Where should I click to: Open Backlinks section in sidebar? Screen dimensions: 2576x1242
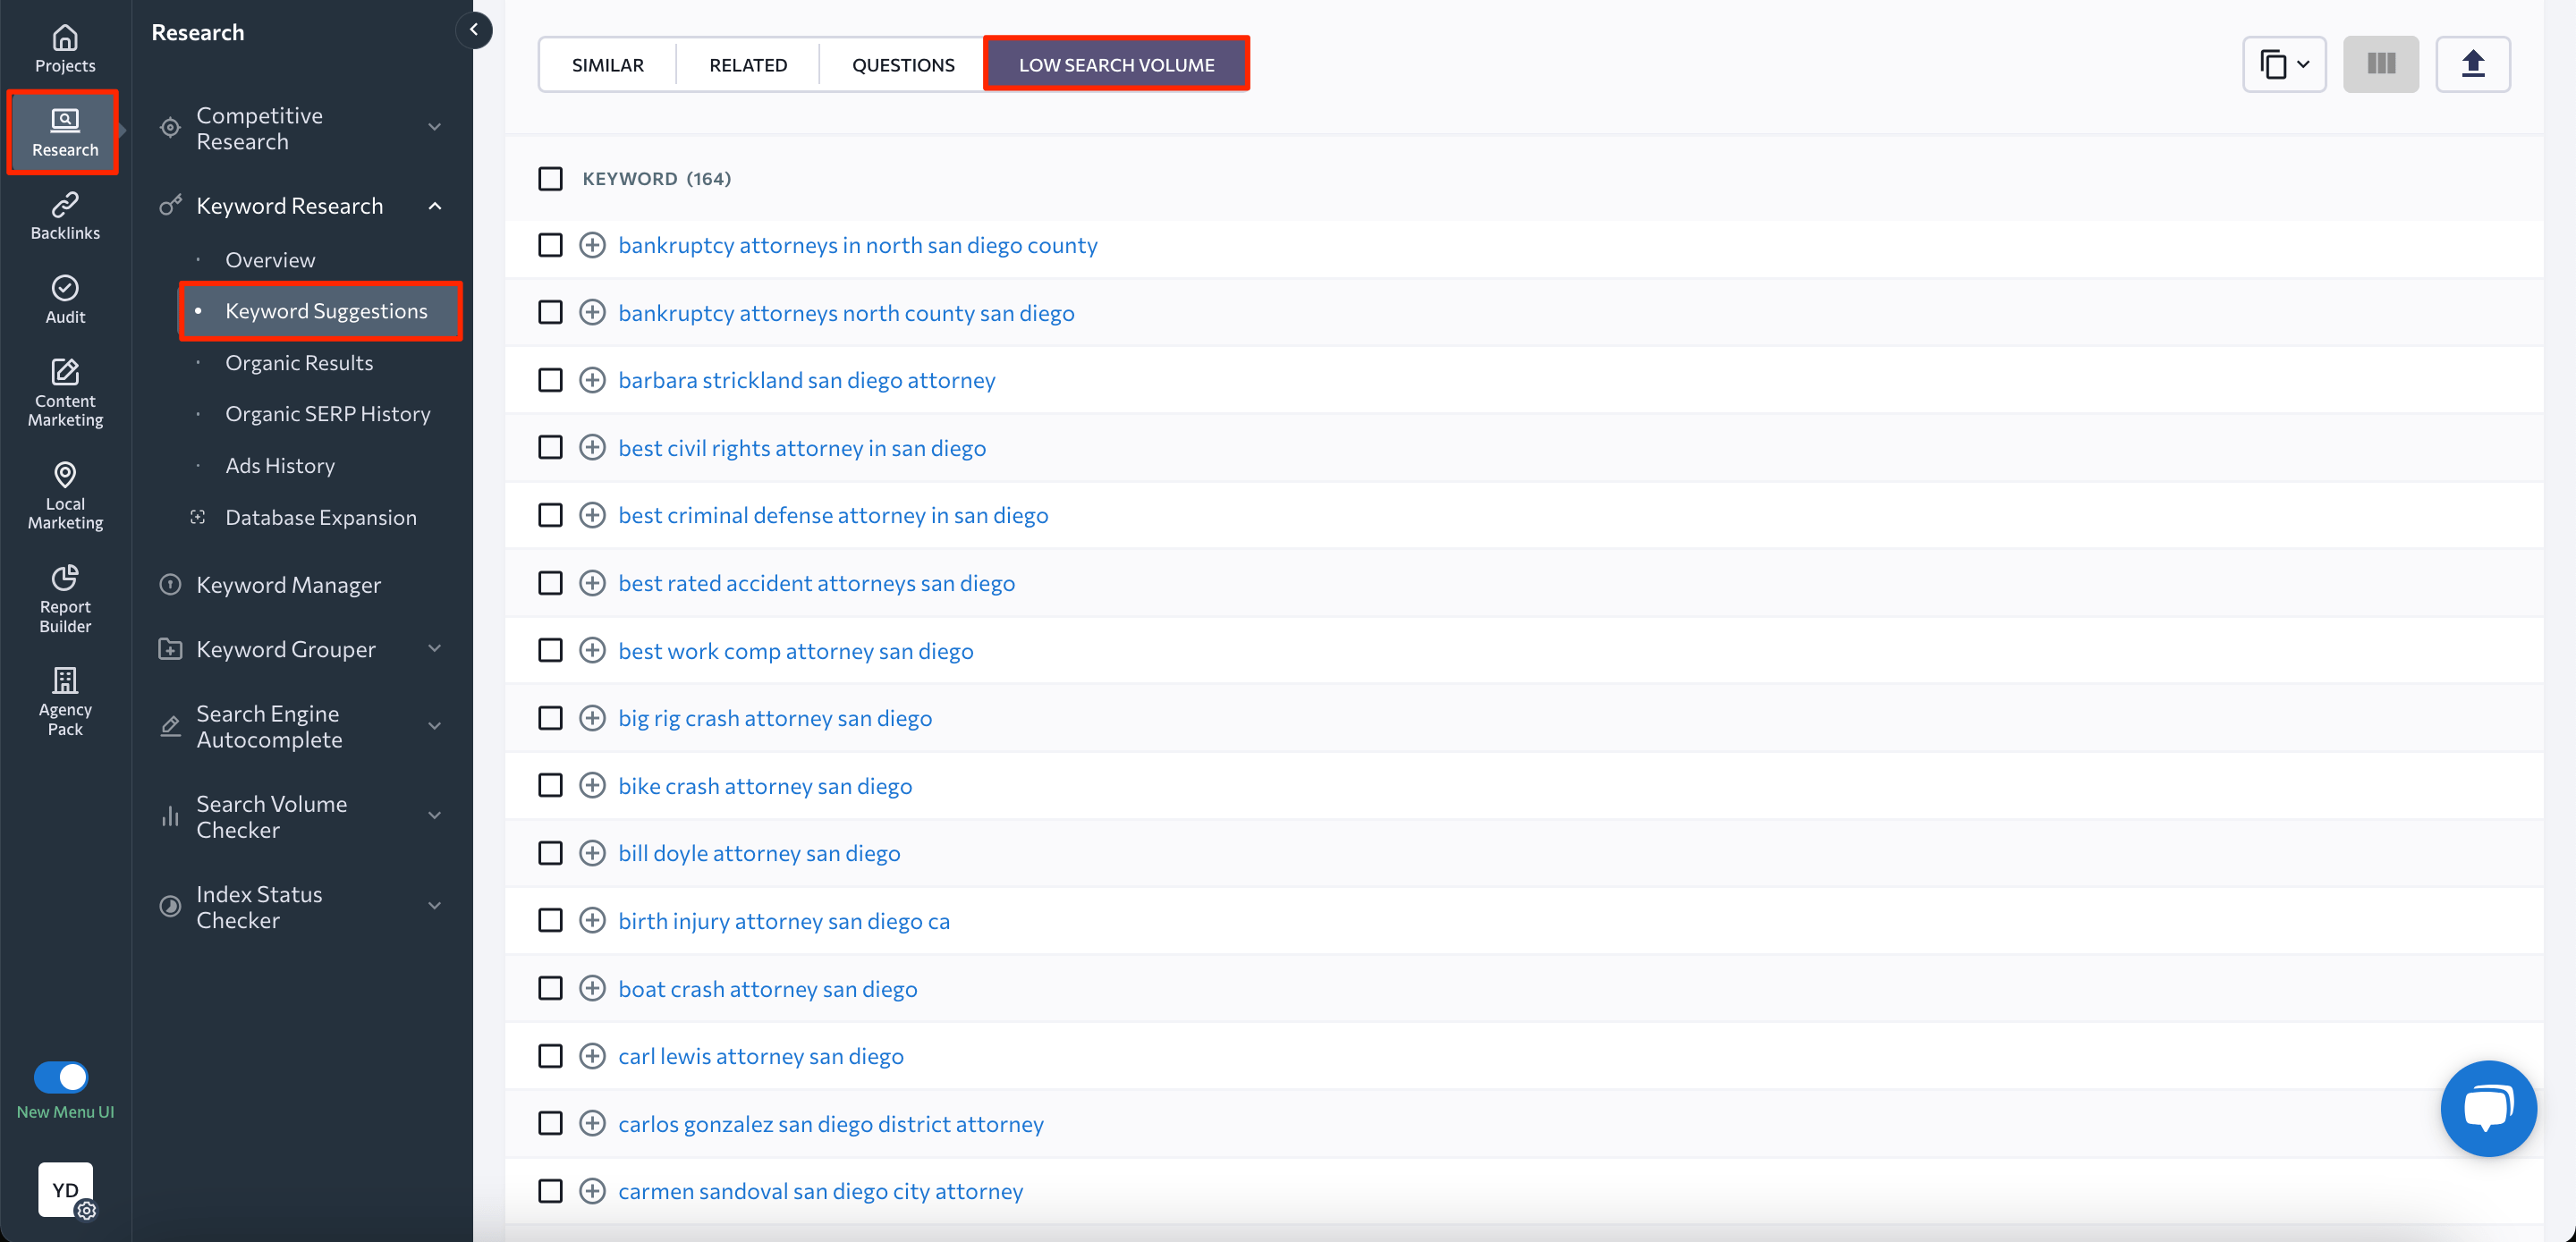point(65,215)
